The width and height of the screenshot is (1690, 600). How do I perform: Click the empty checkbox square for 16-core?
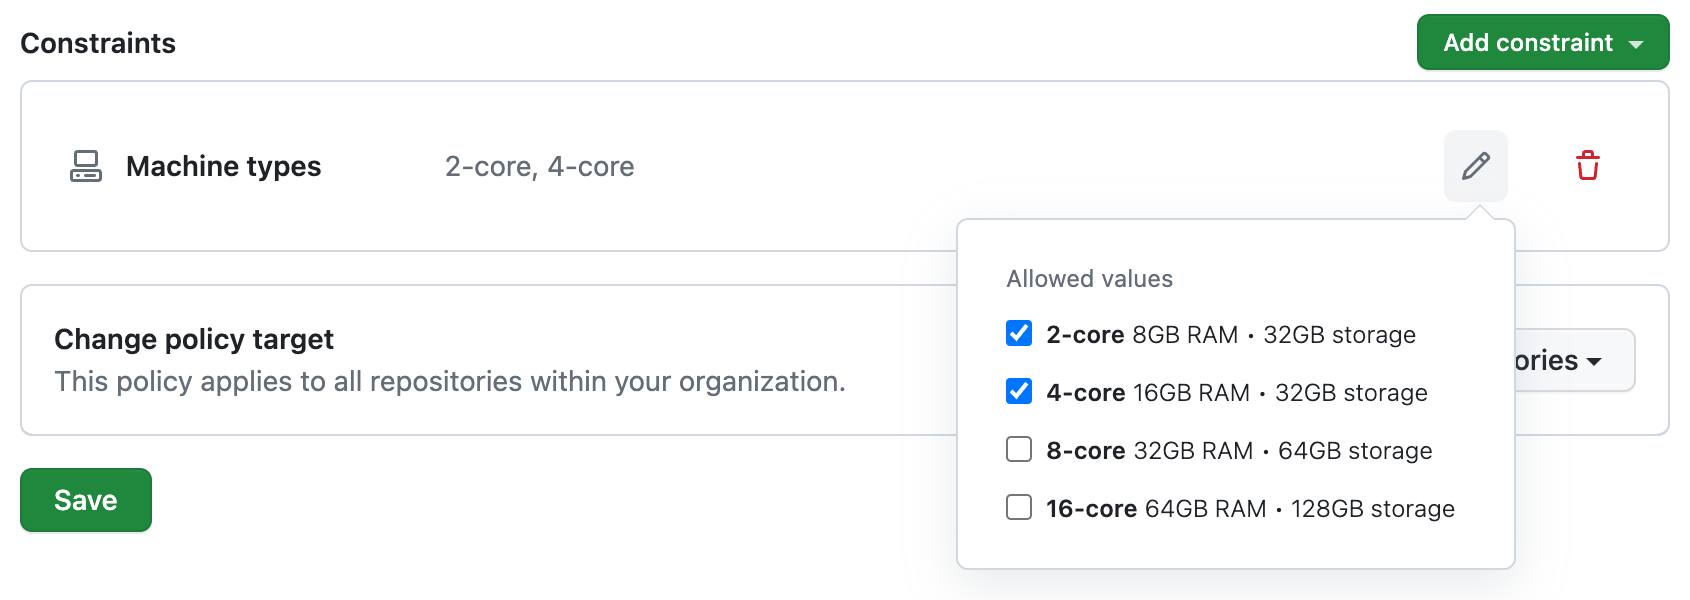pos(1018,508)
